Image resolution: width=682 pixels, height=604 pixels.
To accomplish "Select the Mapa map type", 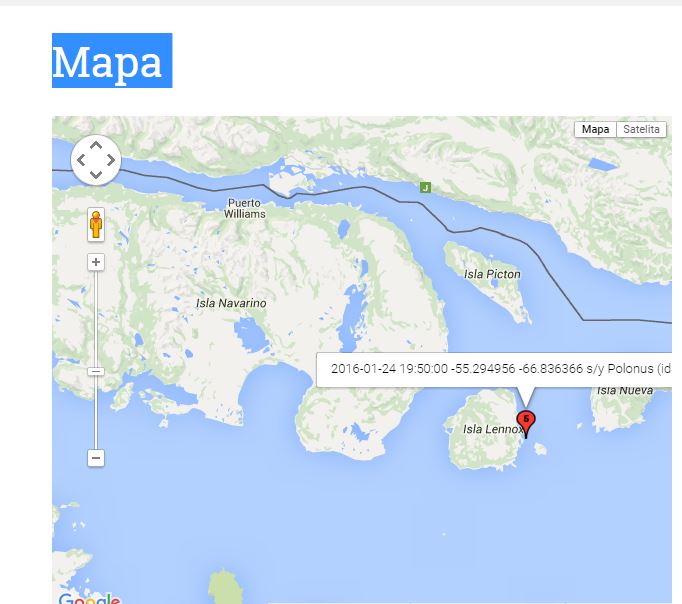I will pos(595,129).
